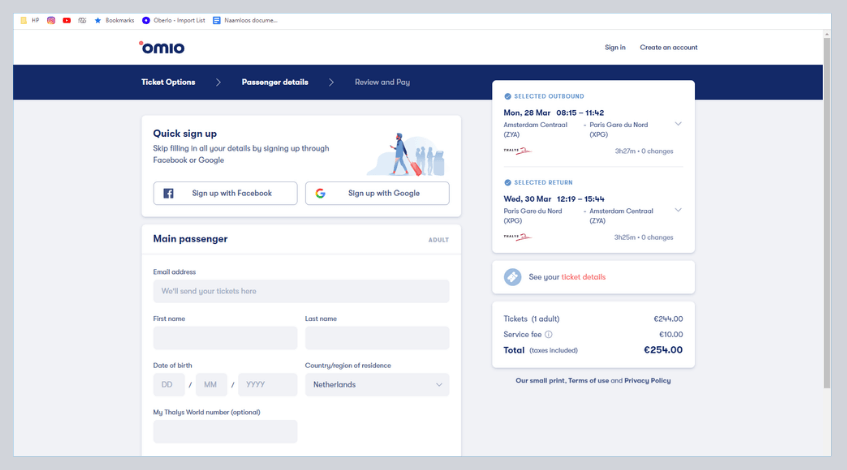Open the YouTube bookmark icon
This screenshot has width=847, height=470.
click(66, 21)
